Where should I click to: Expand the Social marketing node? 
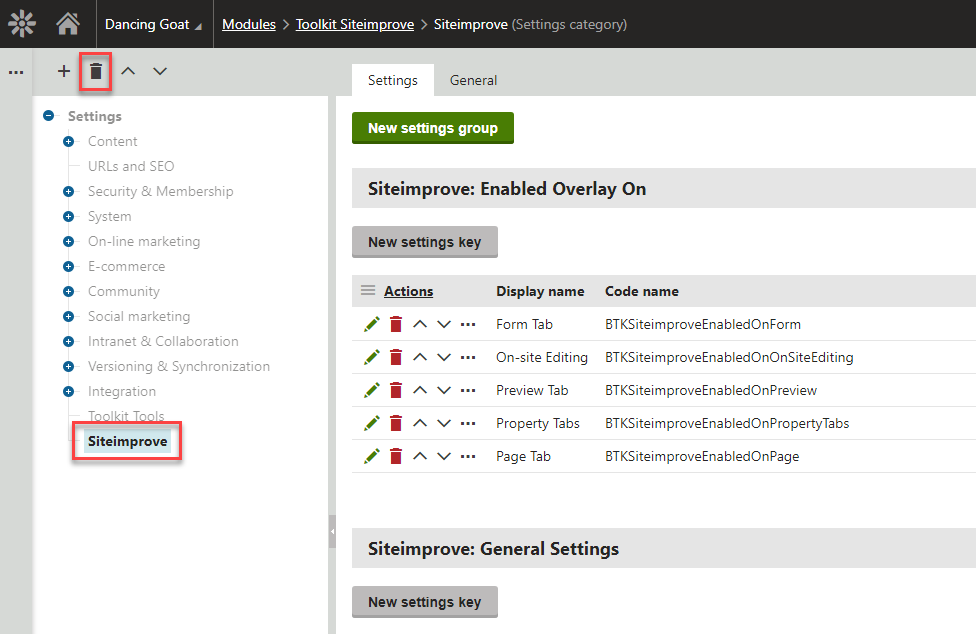click(x=68, y=316)
